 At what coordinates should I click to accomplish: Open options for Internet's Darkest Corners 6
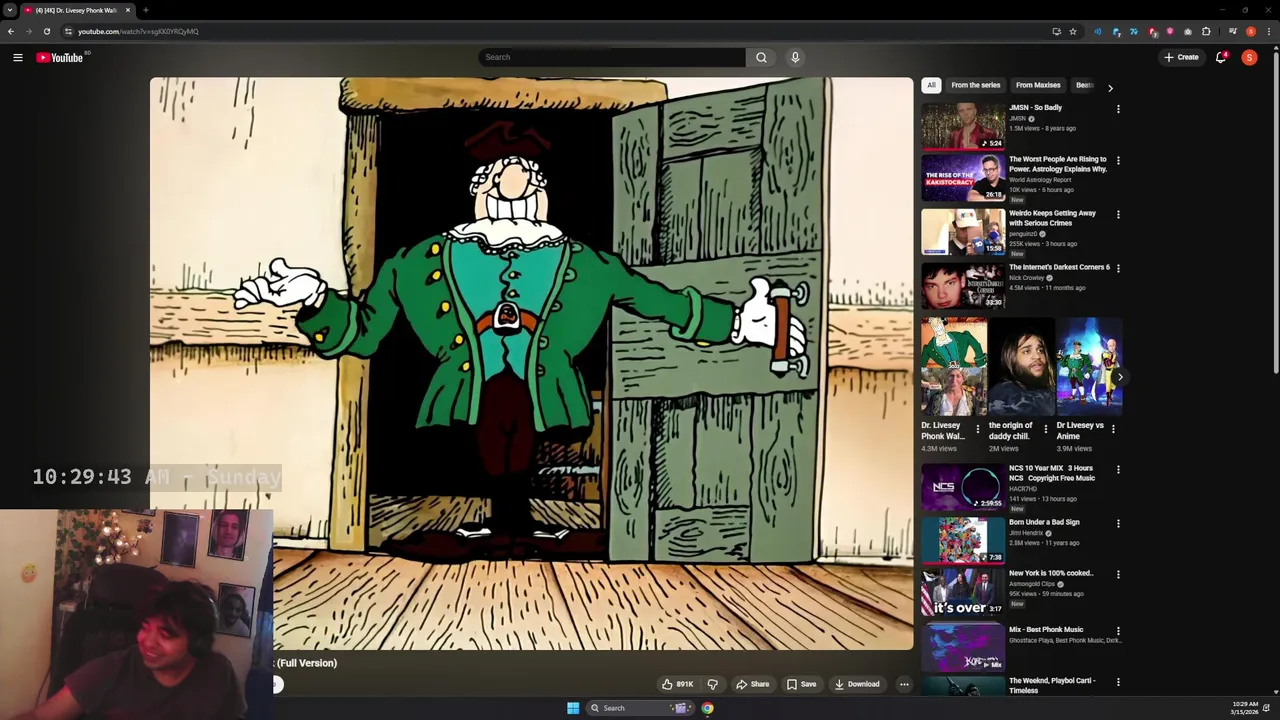[x=1118, y=268]
